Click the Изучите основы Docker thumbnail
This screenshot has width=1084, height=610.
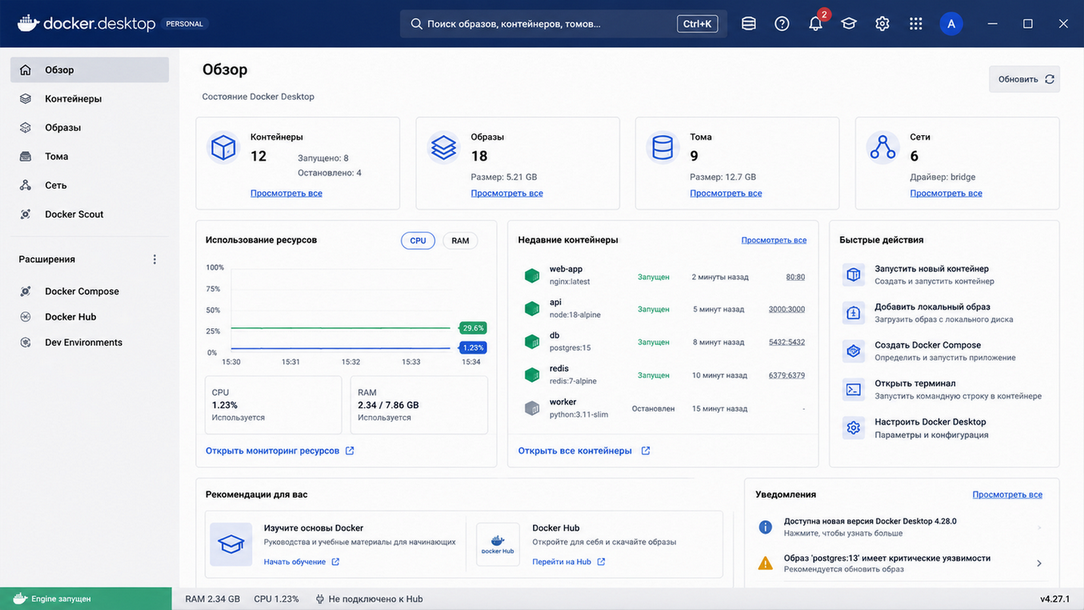[231, 544]
